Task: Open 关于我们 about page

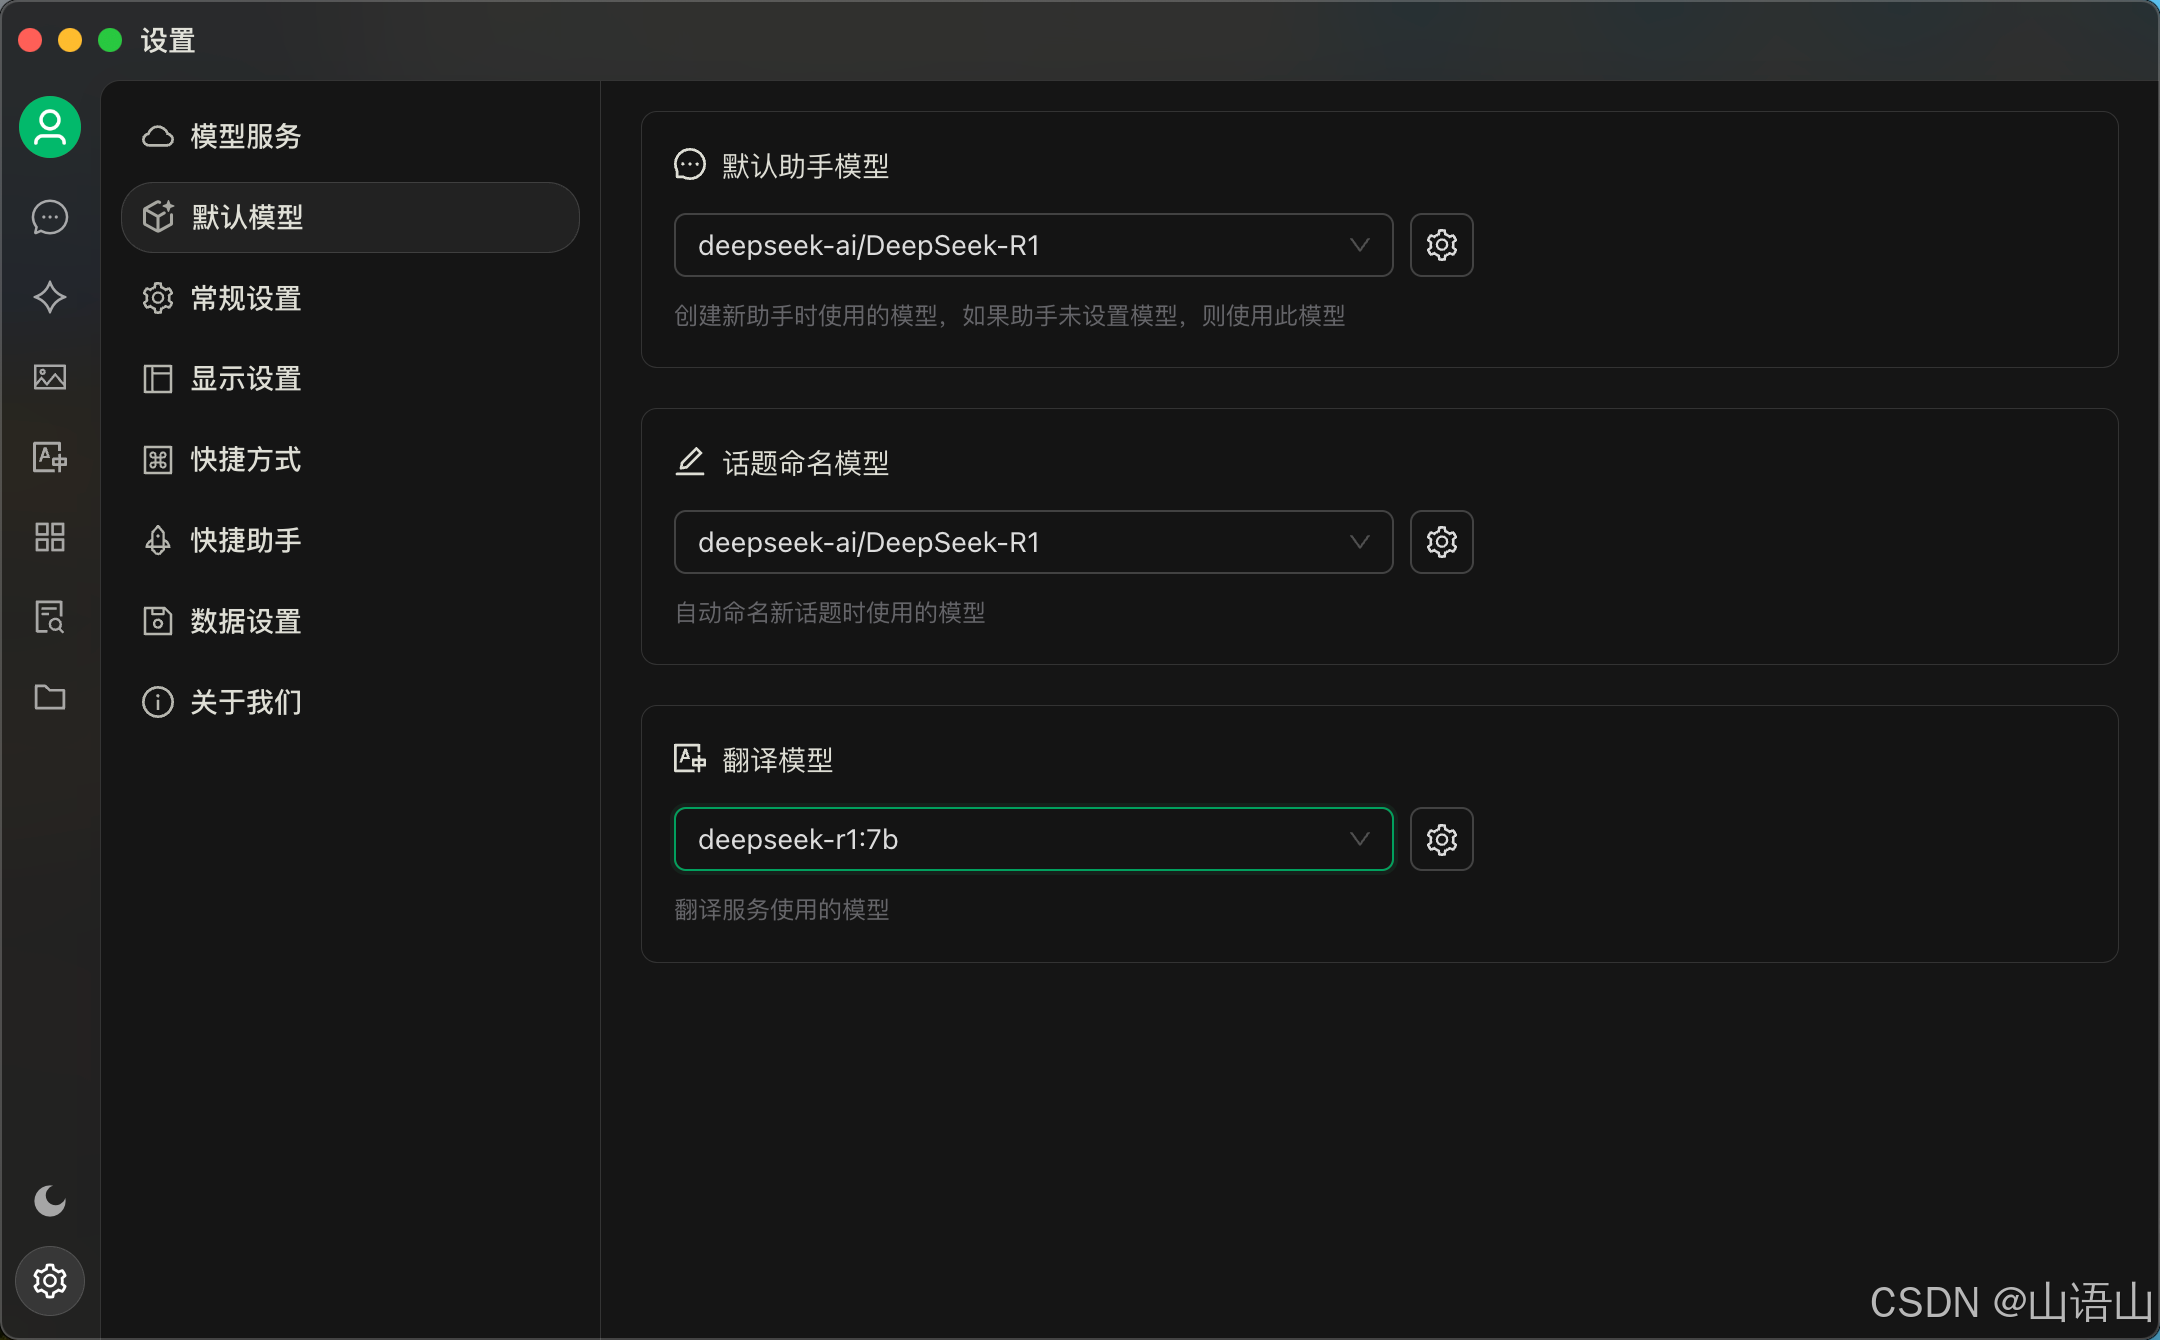Action: coord(350,702)
